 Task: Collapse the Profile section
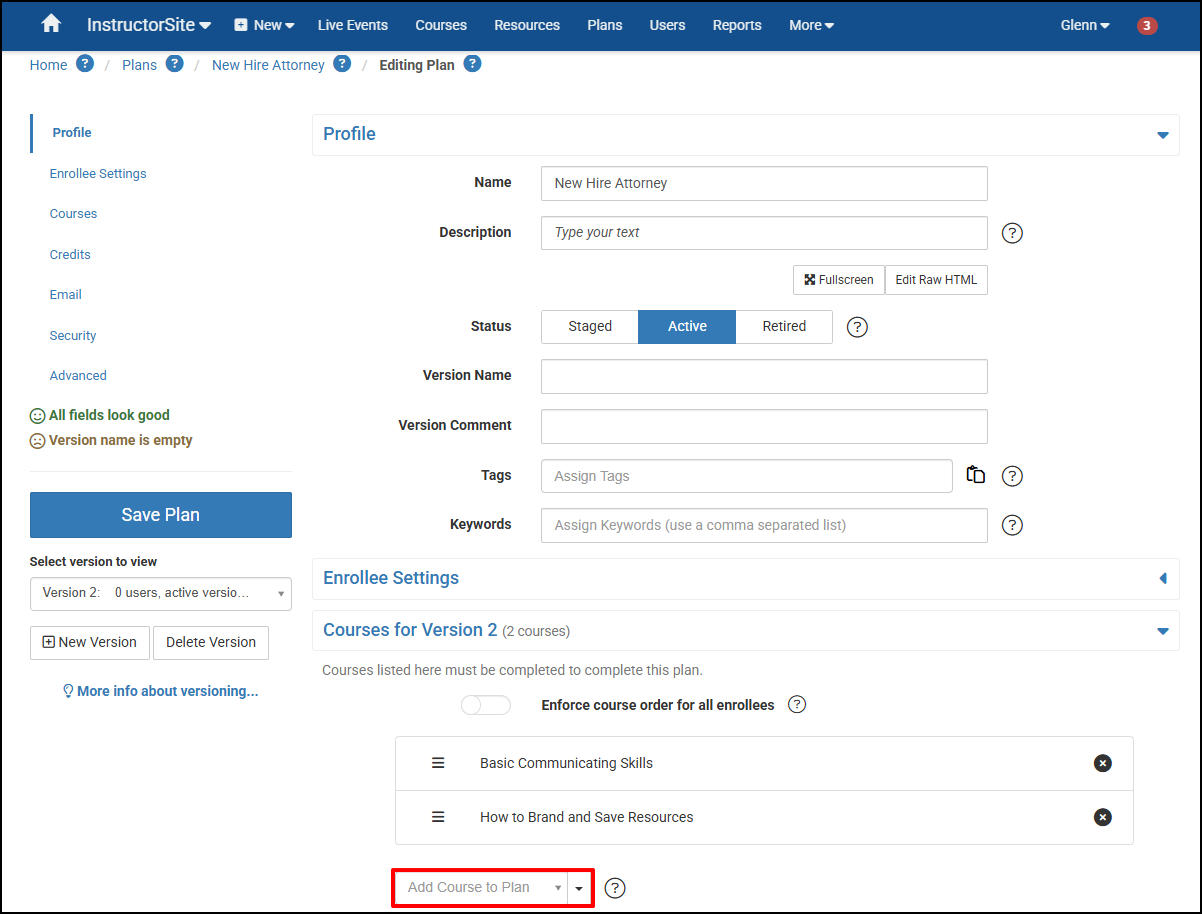1163,135
